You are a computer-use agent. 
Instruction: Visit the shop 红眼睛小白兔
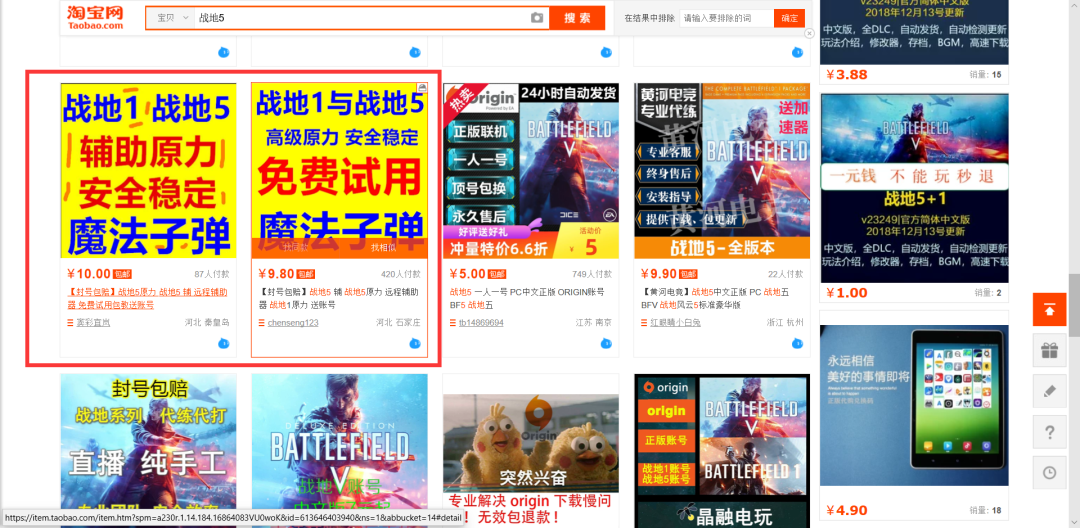(676, 323)
